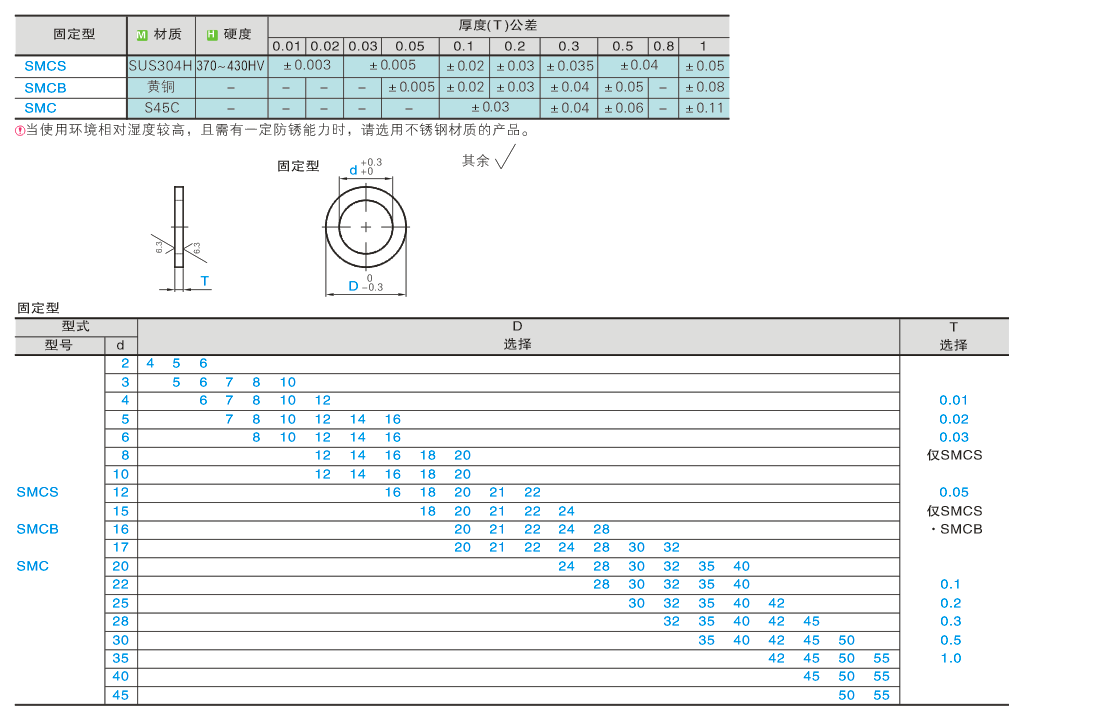Click the D 选择 column header

(518, 336)
